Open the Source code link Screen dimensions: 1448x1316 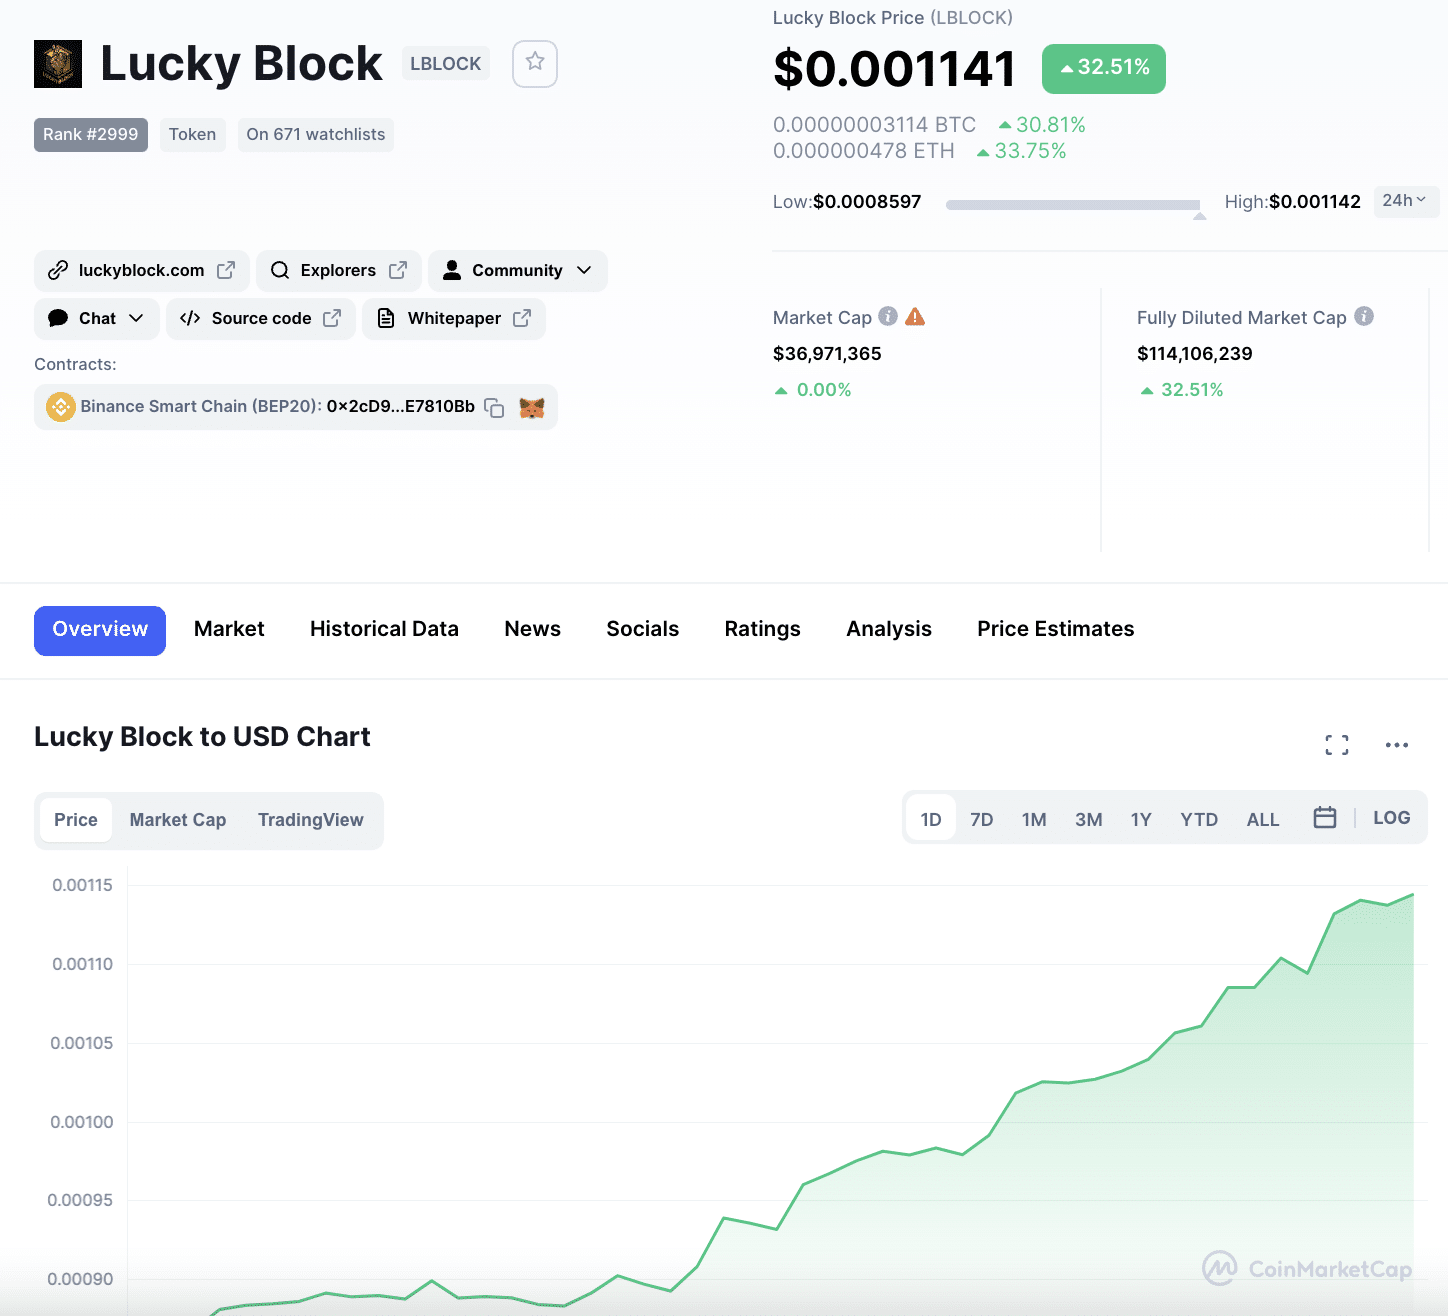261,318
